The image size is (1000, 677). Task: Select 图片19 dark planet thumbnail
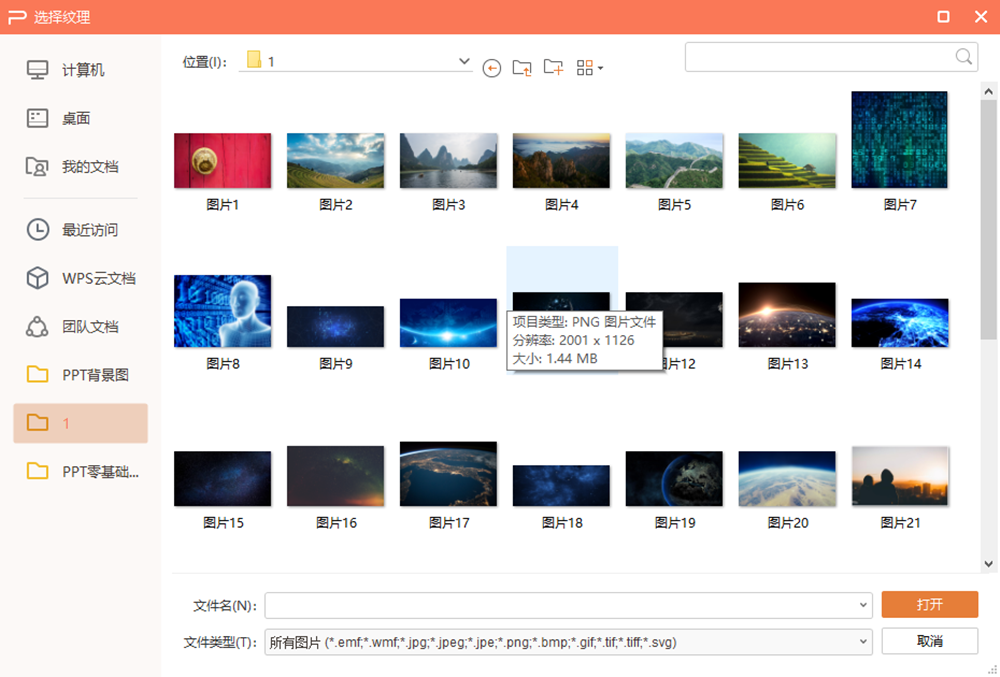point(674,479)
